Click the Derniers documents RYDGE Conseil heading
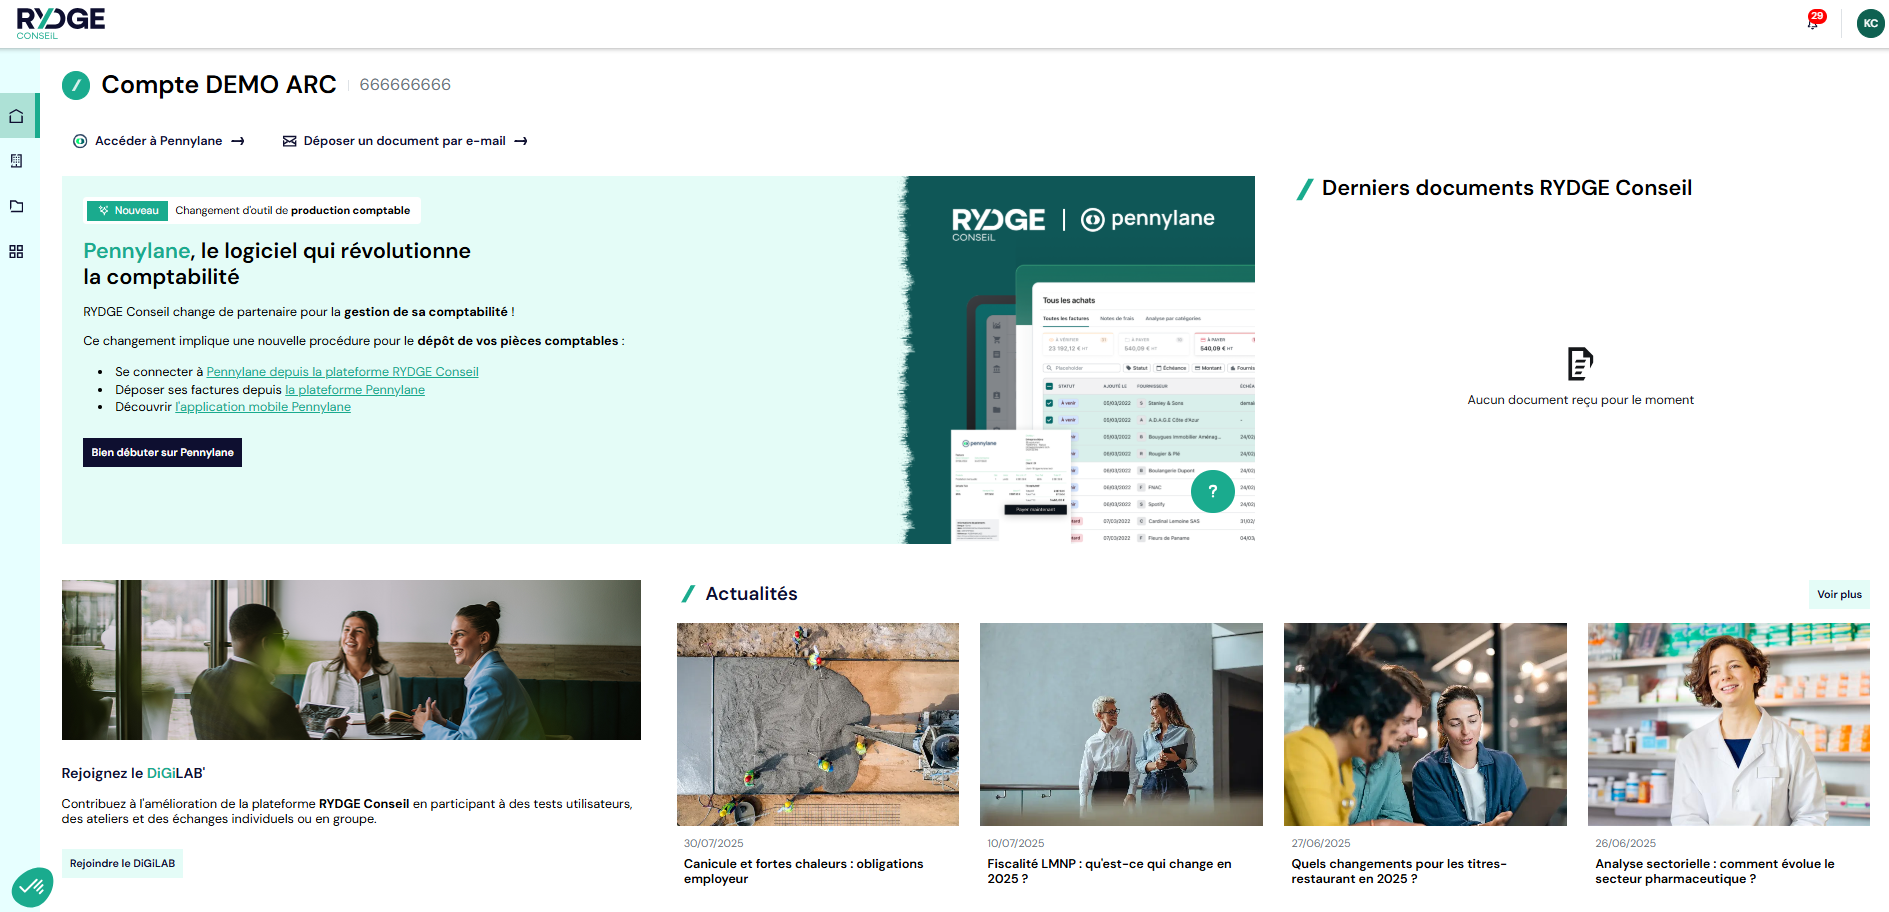The image size is (1889, 912). click(x=1507, y=188)
